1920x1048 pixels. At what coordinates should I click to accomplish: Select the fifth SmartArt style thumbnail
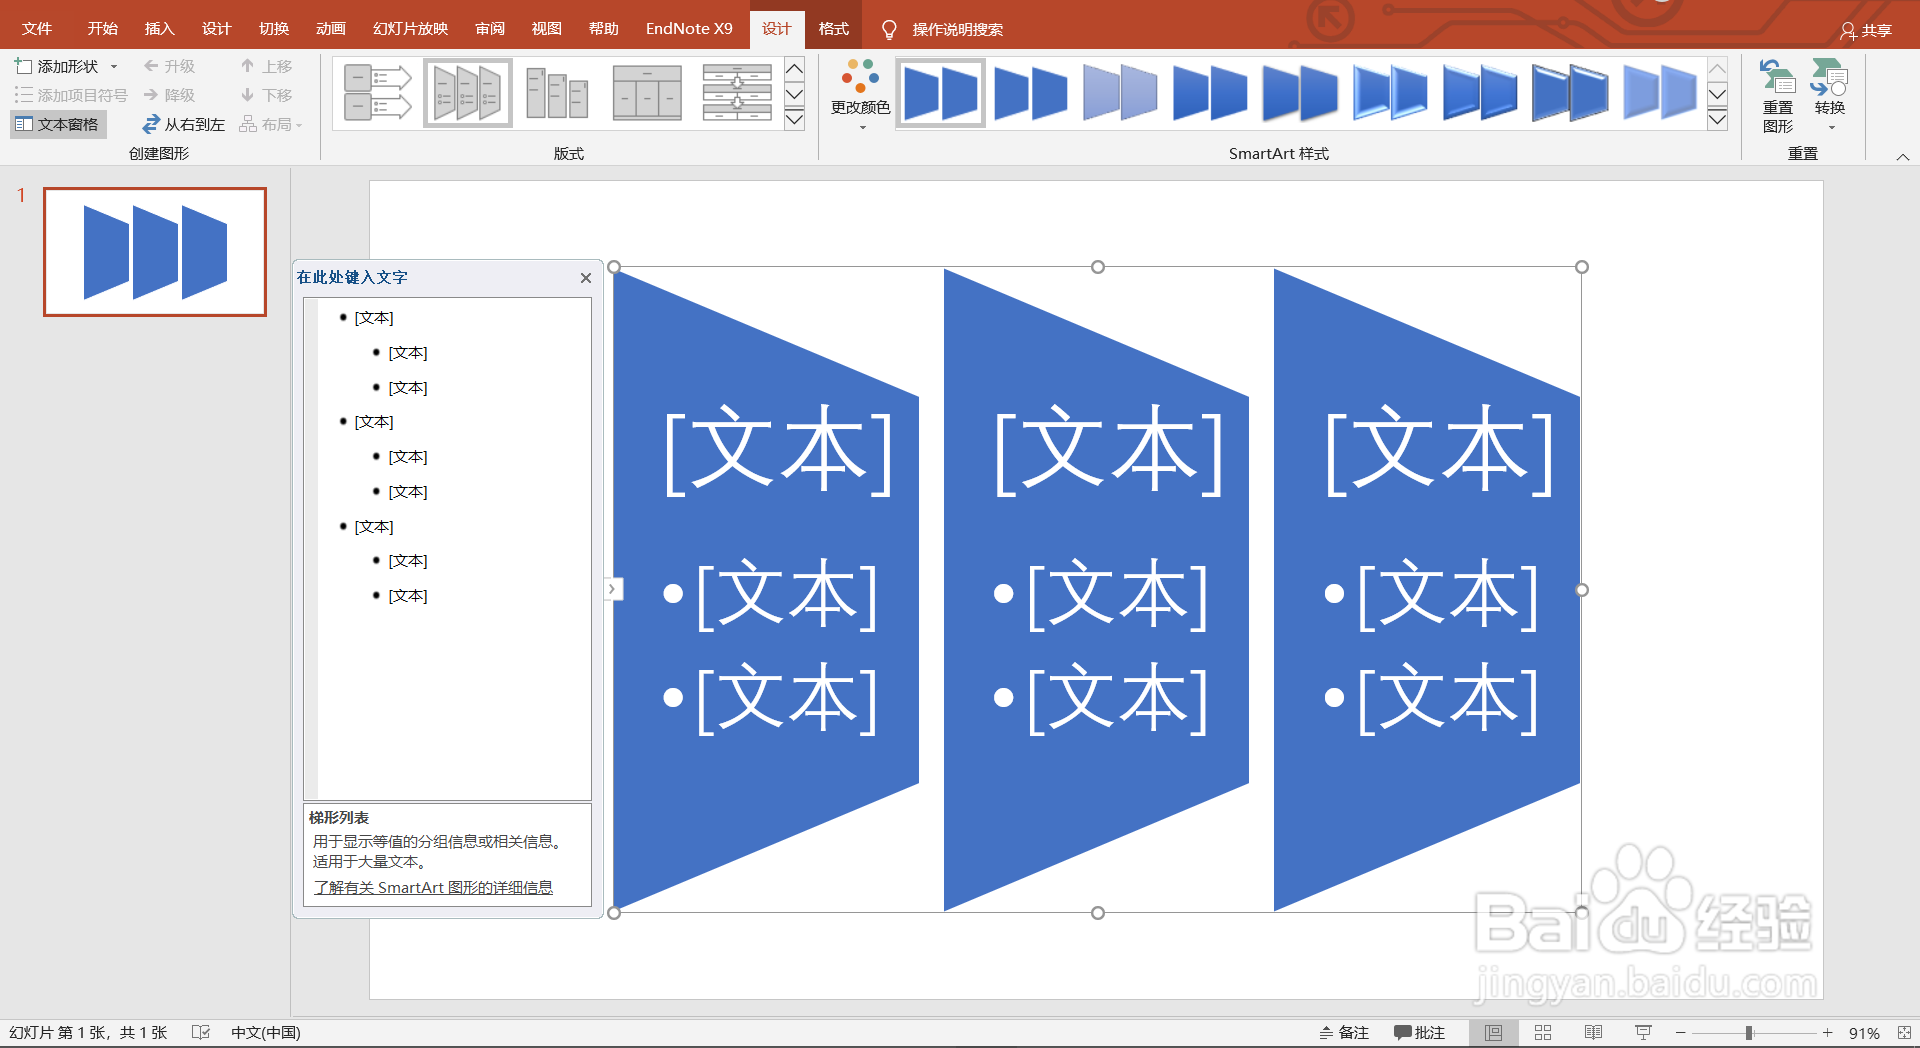click(x=1300, y=93)
